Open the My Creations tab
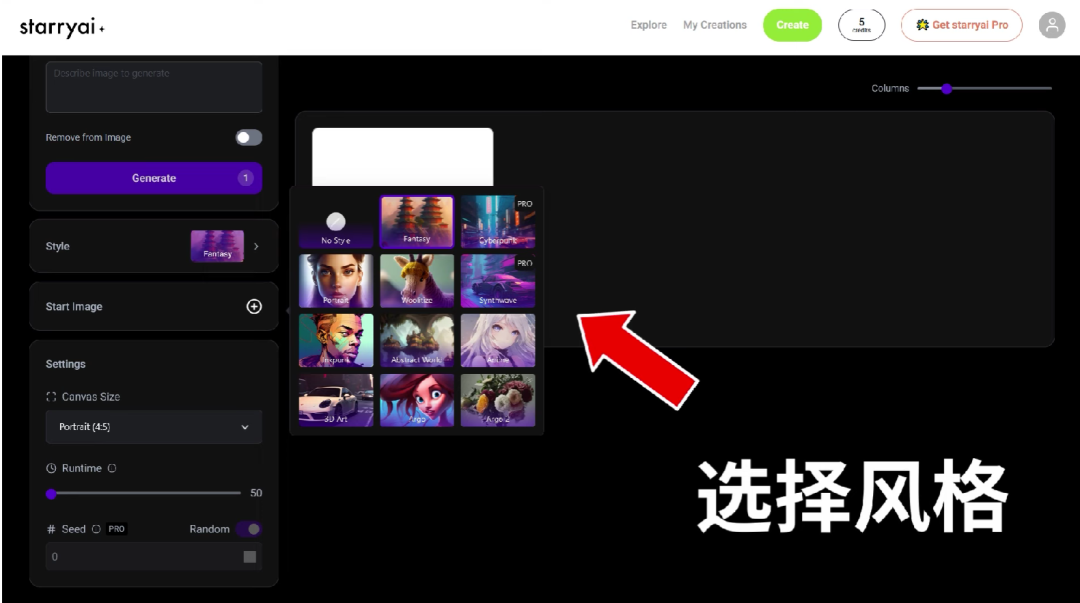Viewport: 1080px width, 603px height. click(714, 25)
